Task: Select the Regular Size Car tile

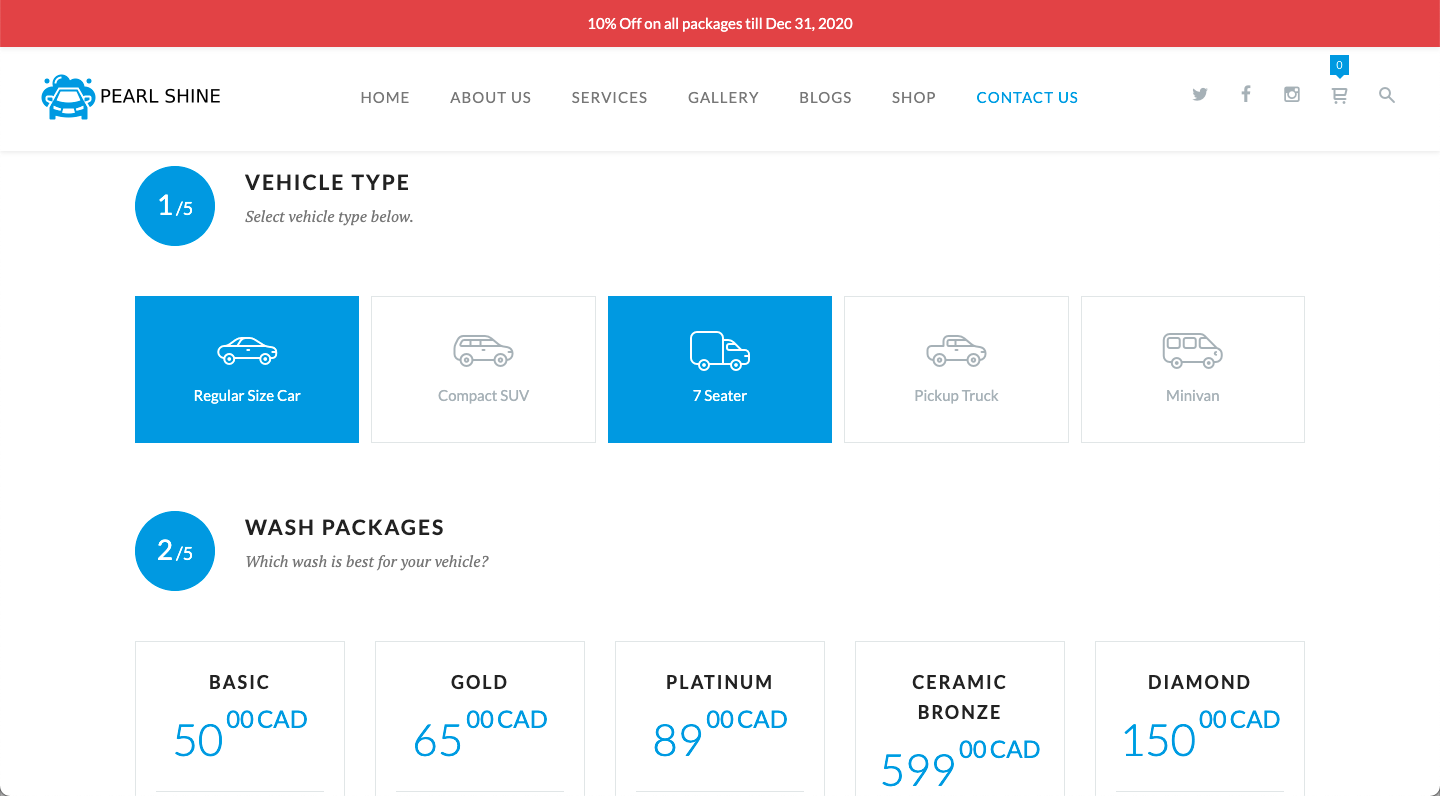Action: pos(247,369)
